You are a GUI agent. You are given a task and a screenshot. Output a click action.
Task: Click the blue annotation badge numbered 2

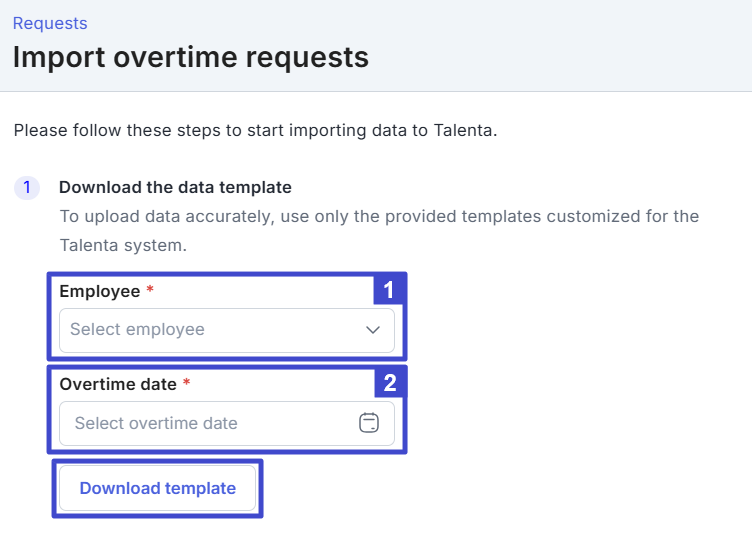point(390,382)
